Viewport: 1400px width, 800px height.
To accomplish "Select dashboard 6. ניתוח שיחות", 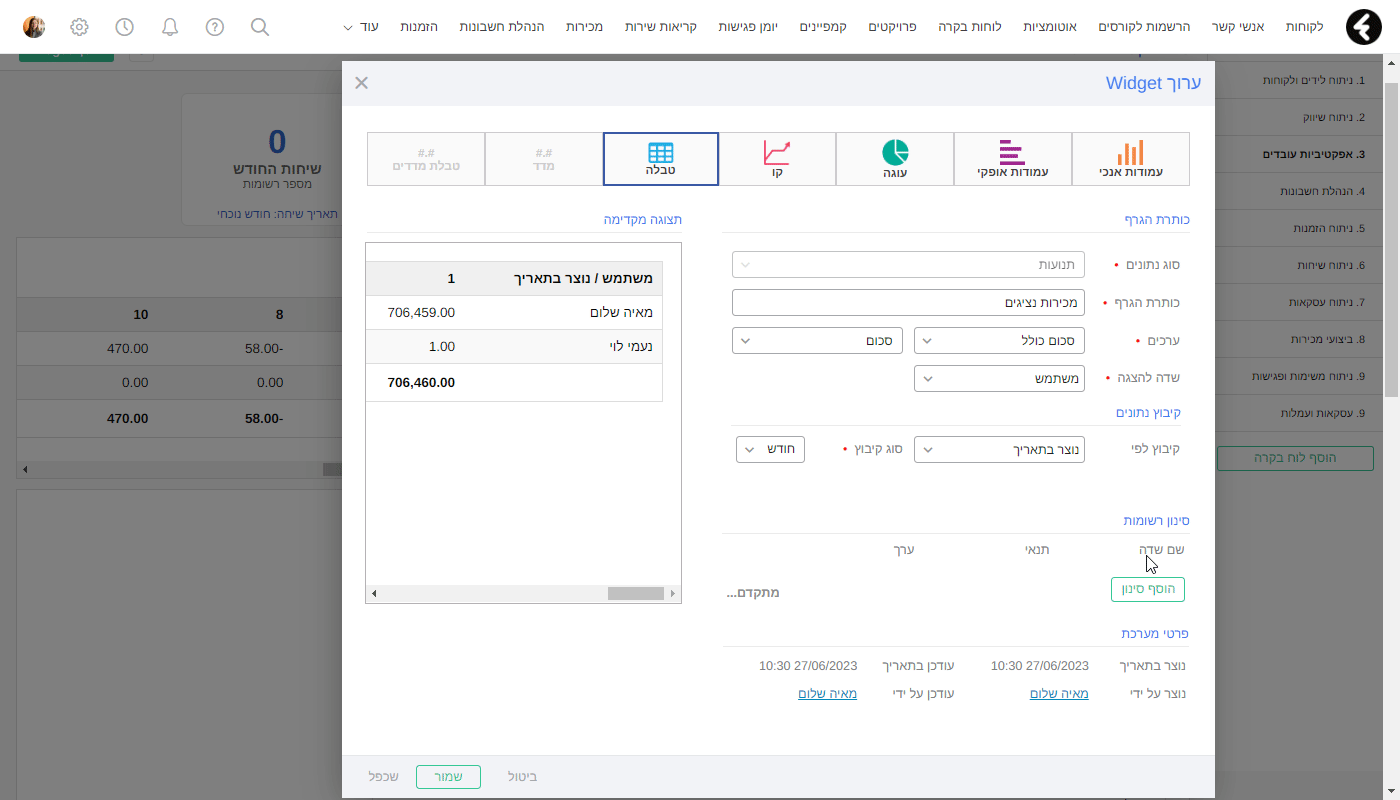I will pos(1300,265).
